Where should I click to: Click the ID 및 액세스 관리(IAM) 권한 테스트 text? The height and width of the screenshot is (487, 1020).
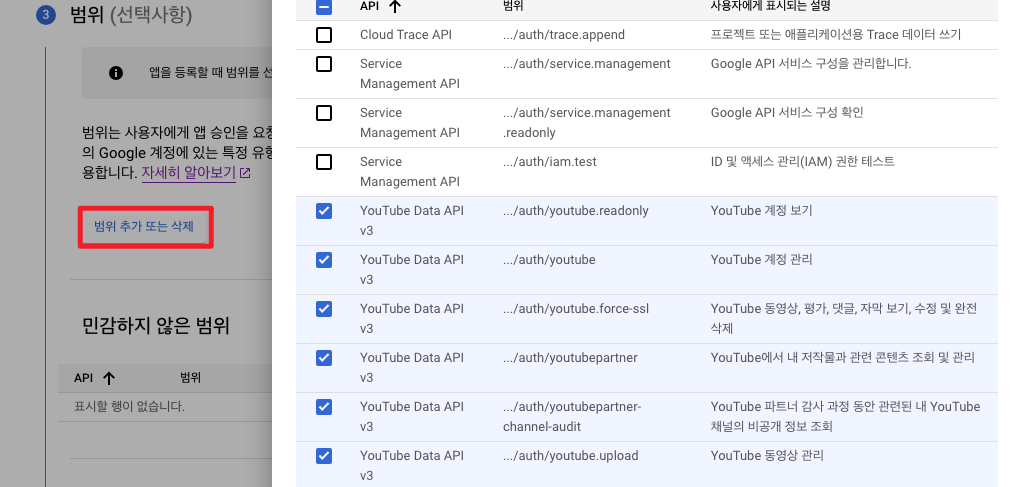coord(803,161)
